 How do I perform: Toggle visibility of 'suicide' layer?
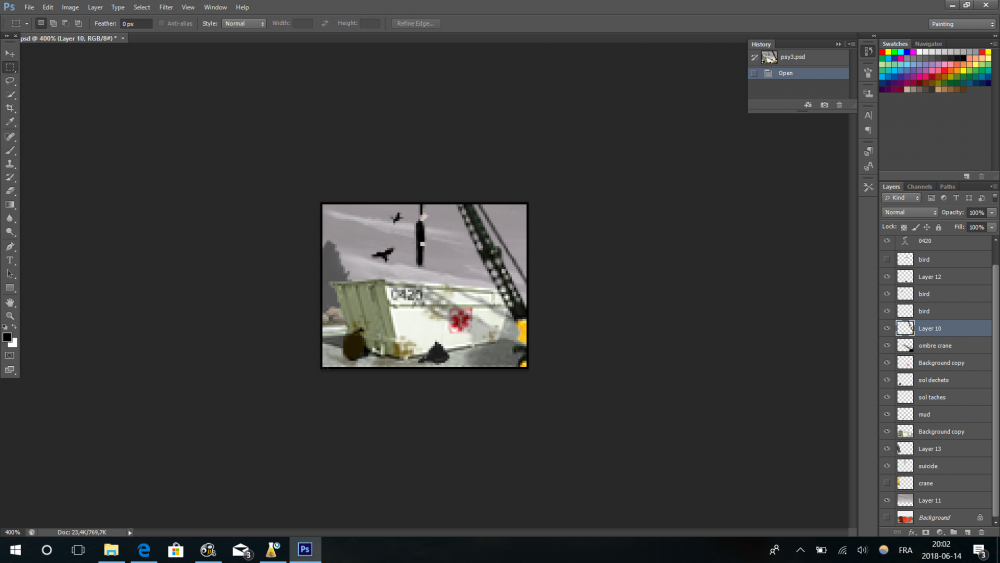(x=886, y=466)
